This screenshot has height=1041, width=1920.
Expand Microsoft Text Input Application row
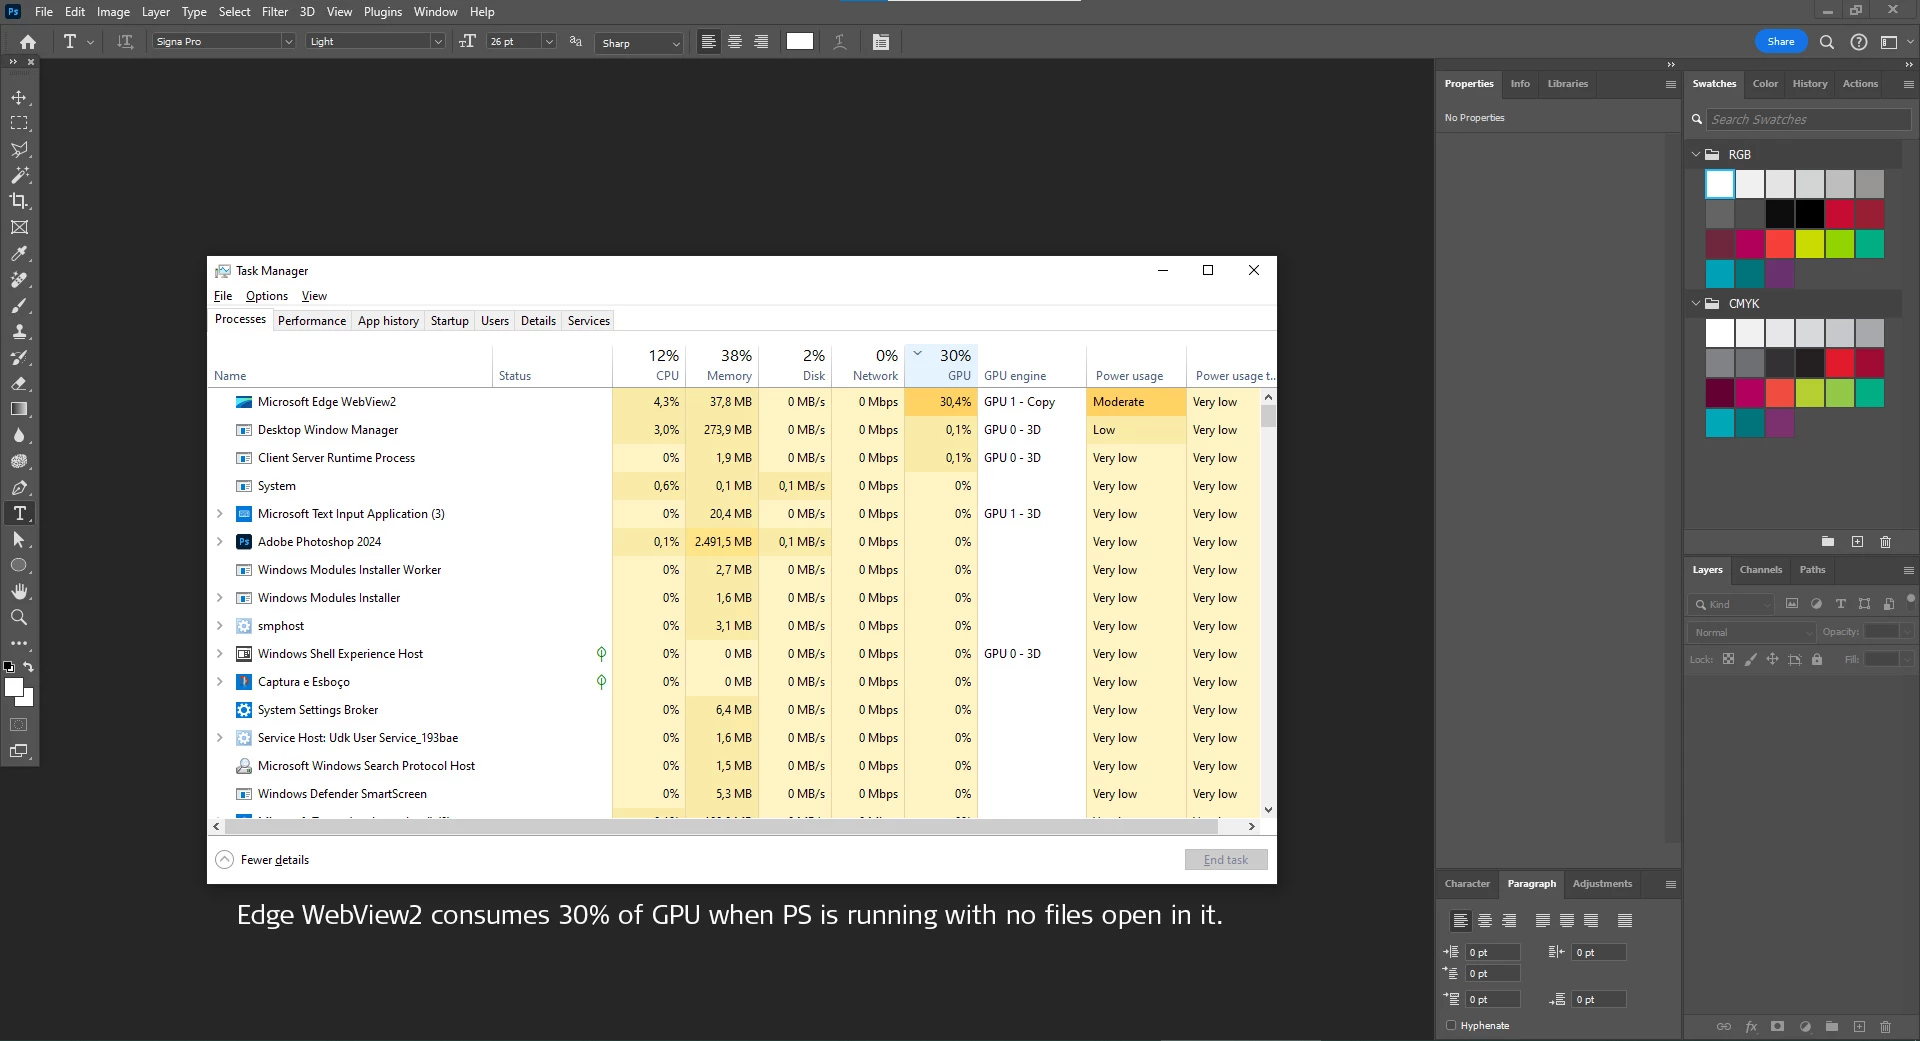(x=220, y=514)
